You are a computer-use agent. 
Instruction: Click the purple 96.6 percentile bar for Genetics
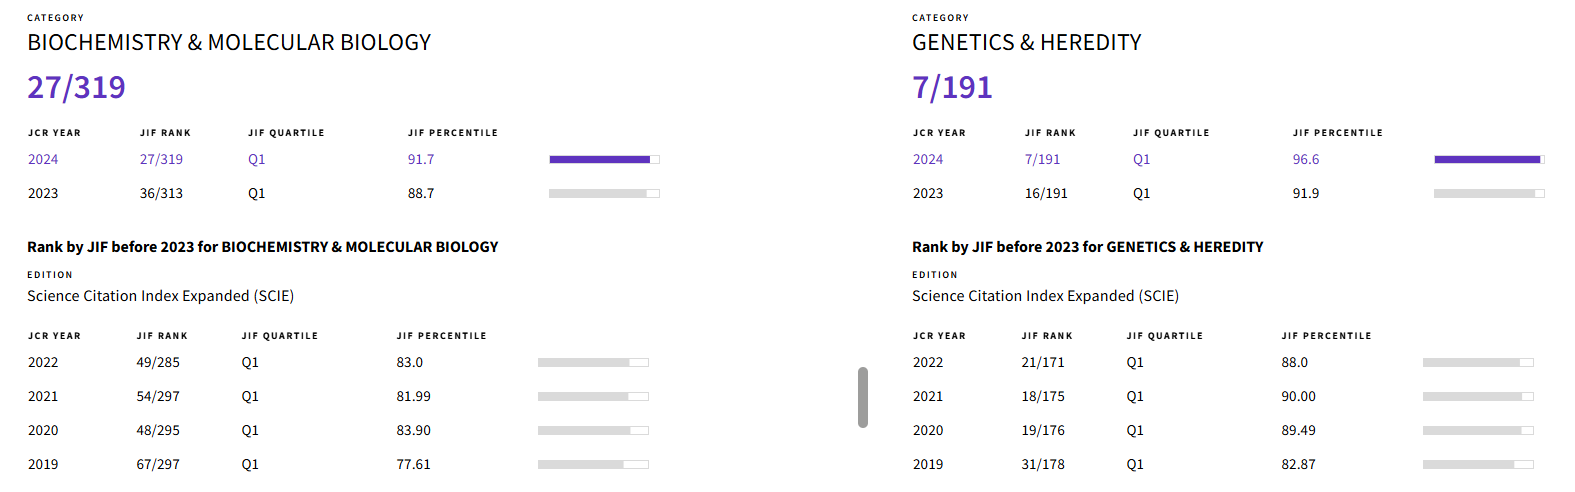click(x=1488, y=159)
